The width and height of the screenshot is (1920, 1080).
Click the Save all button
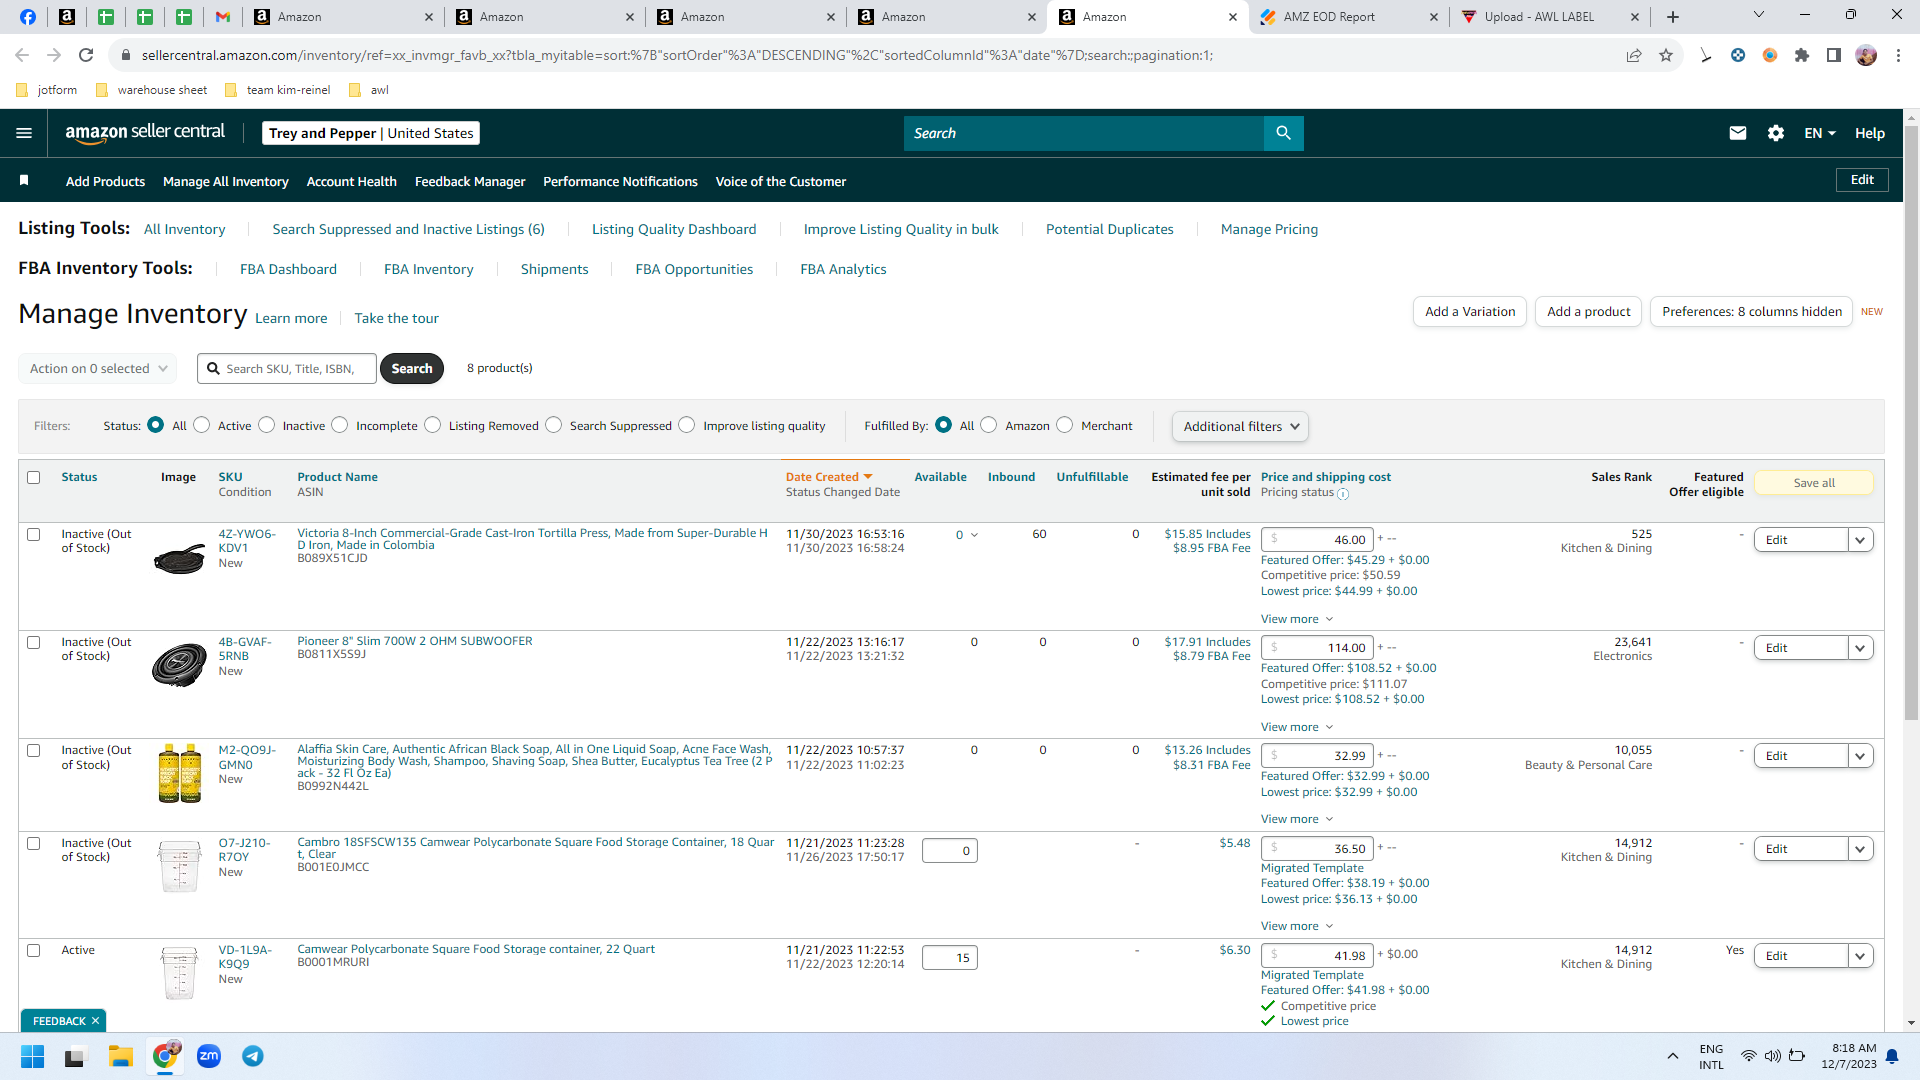click(1814, 483)
